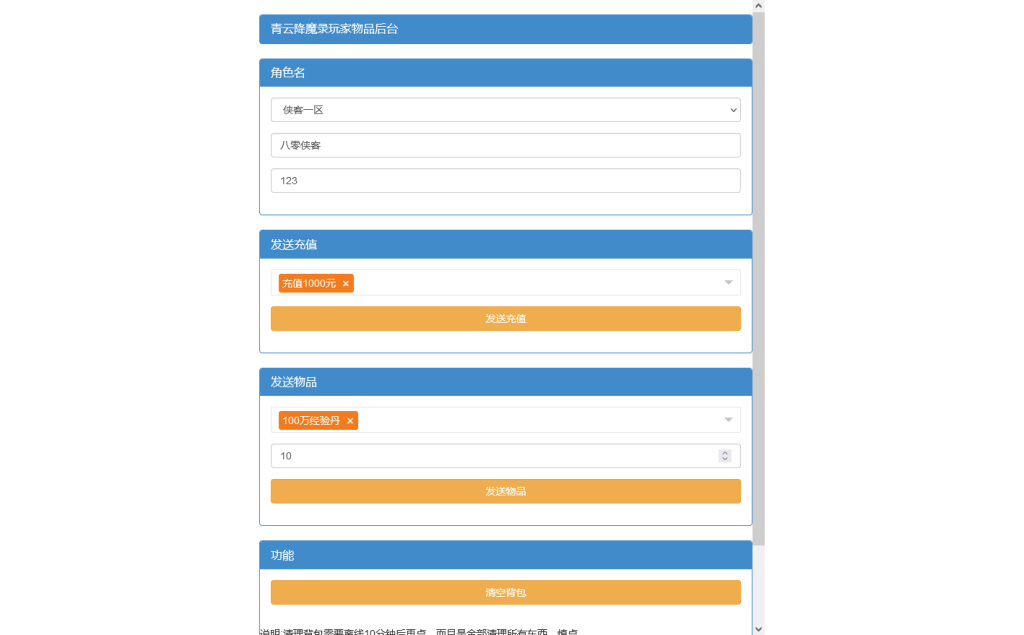The width and height of the screenshot is (1024, 635).
Task: Remove the 充值1000元 tag
Action: point(345,283)
